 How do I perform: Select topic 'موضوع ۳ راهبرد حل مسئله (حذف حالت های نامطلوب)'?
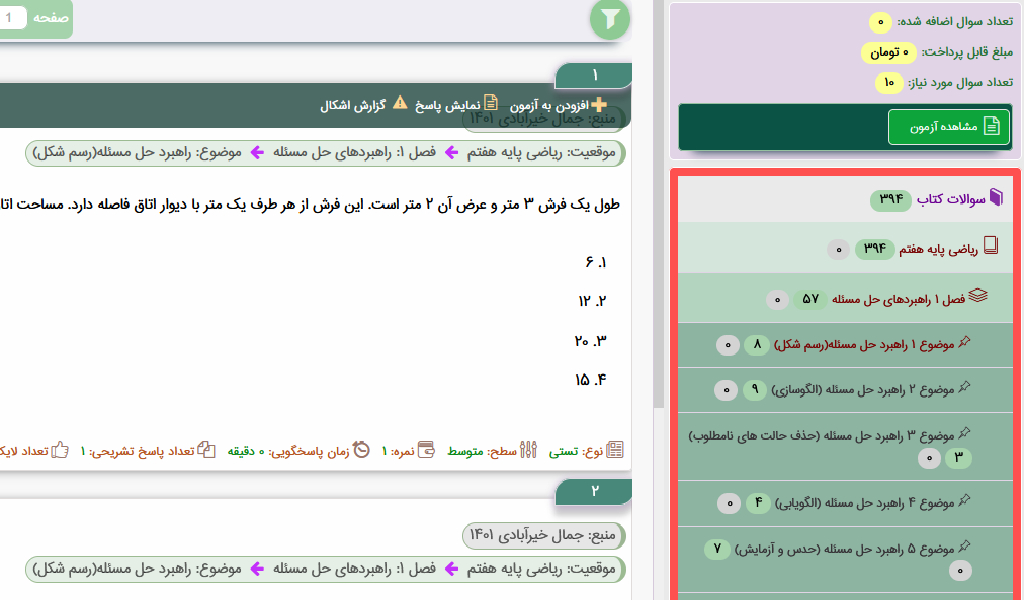pyautogui.click(x=845, y=447)
